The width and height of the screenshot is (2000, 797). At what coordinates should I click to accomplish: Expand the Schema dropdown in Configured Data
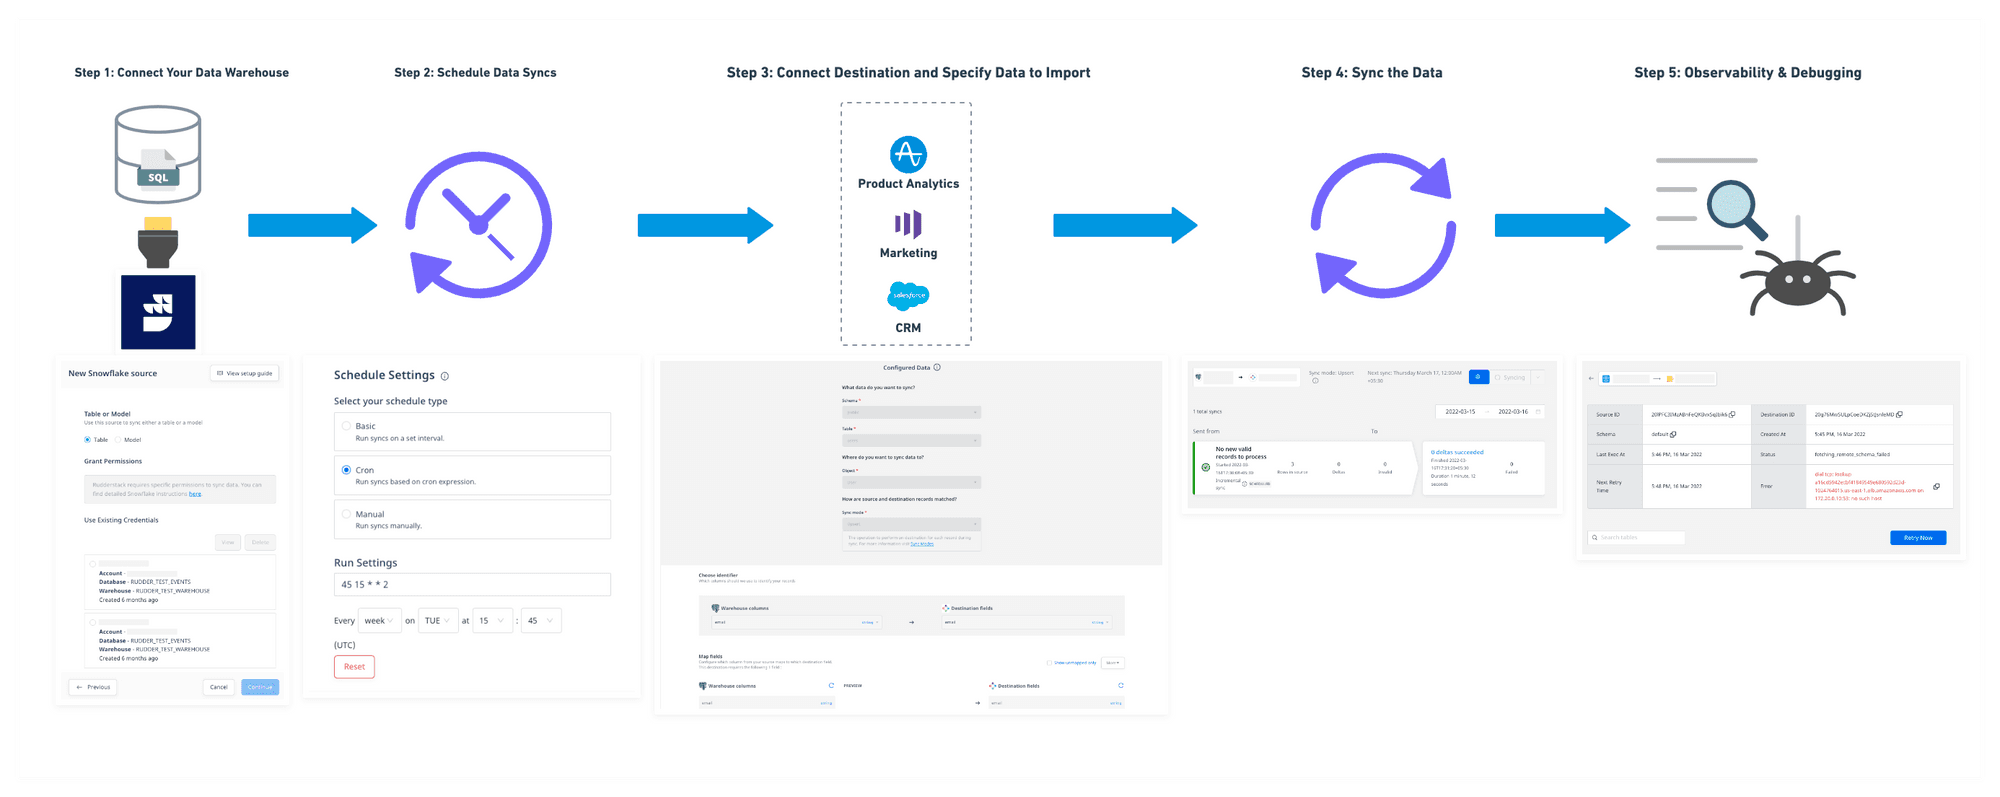911,412
